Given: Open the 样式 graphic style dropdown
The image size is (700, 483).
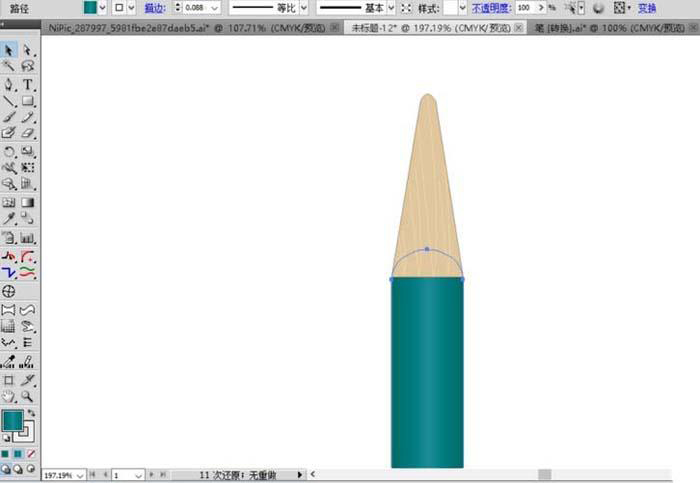Looking at the screenshot, I should (x=462, y=8).
